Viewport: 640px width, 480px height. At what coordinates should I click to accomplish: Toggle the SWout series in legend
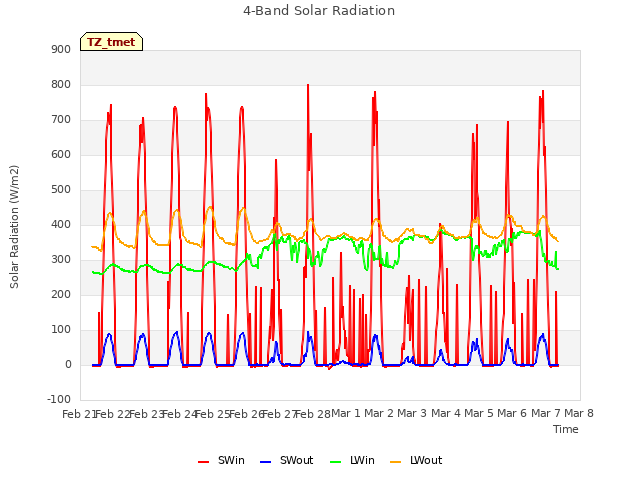(x=287, y=460)
